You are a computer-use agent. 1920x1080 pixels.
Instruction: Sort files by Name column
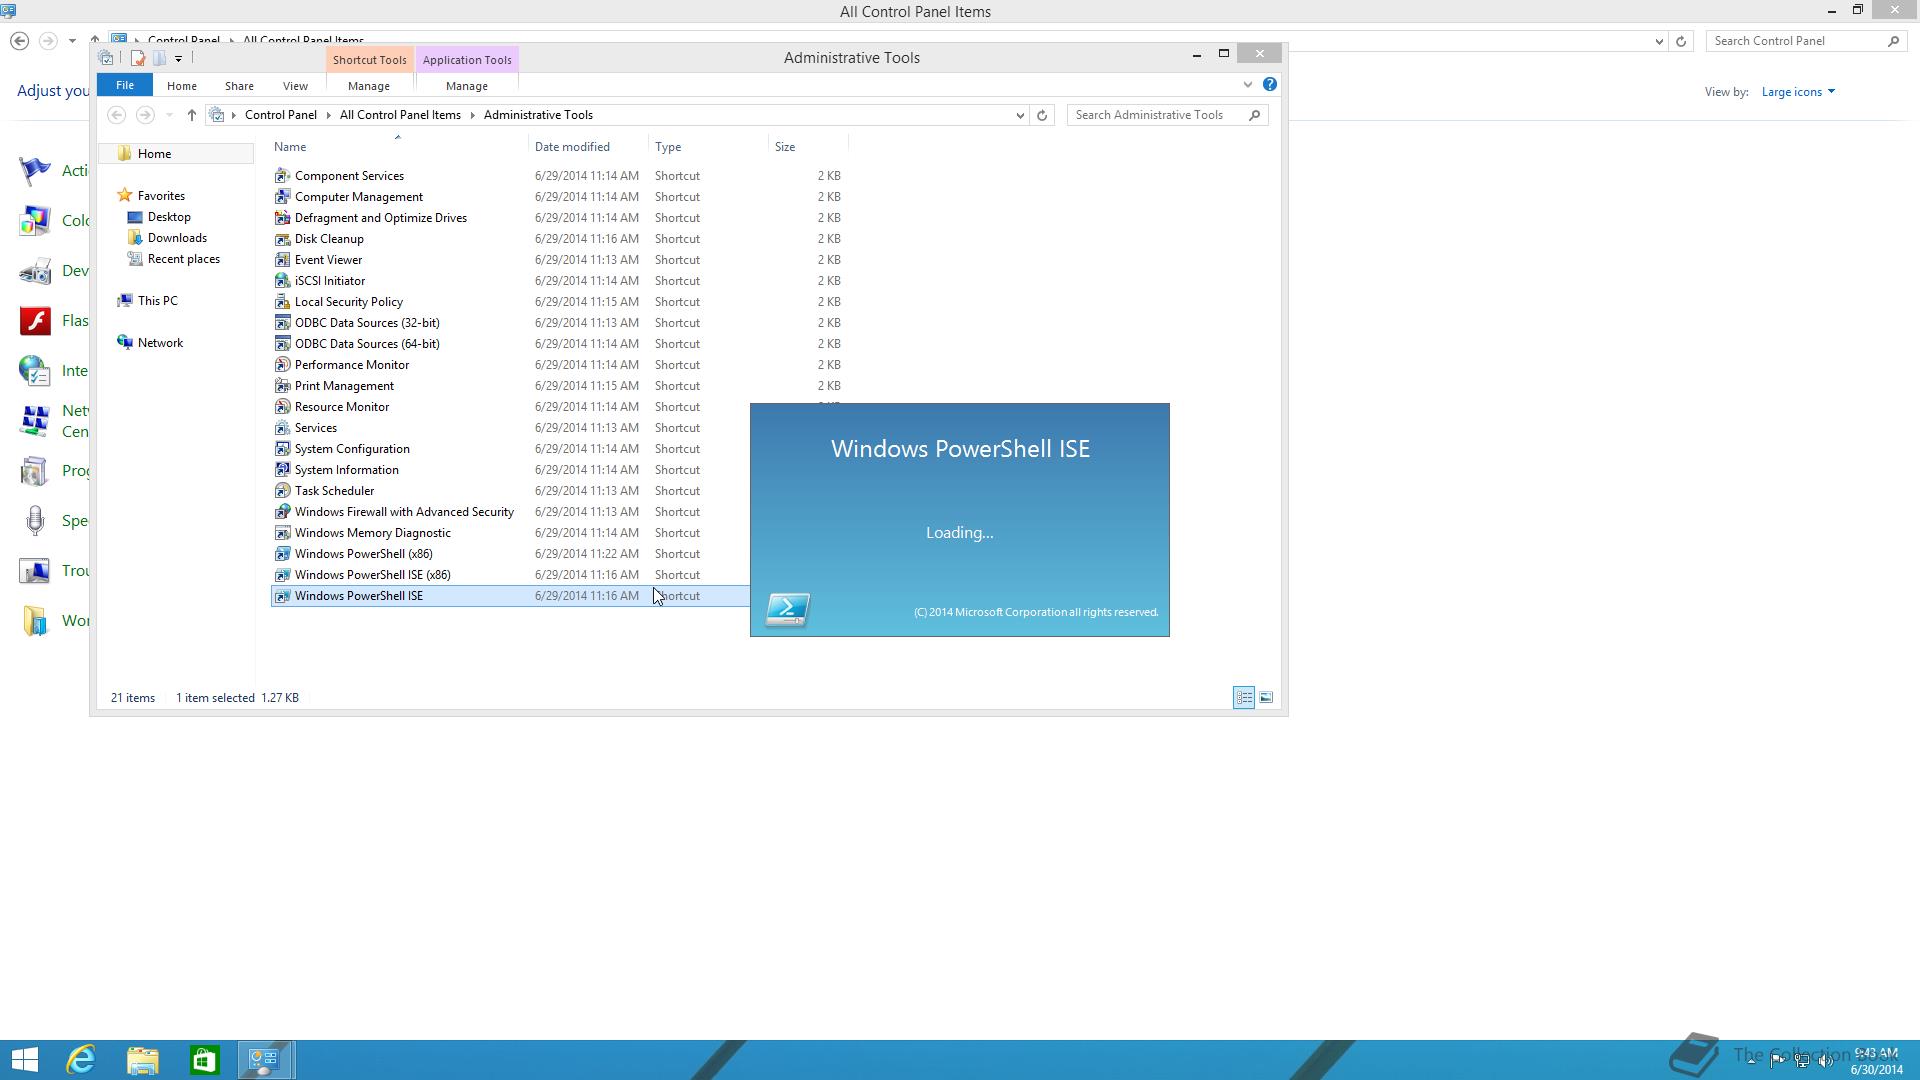[398, 147]
